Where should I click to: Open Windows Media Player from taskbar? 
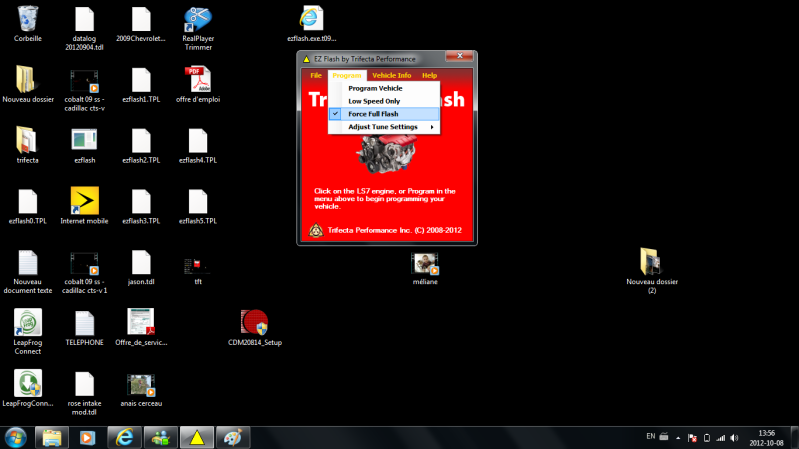click(x=88, y=438)
